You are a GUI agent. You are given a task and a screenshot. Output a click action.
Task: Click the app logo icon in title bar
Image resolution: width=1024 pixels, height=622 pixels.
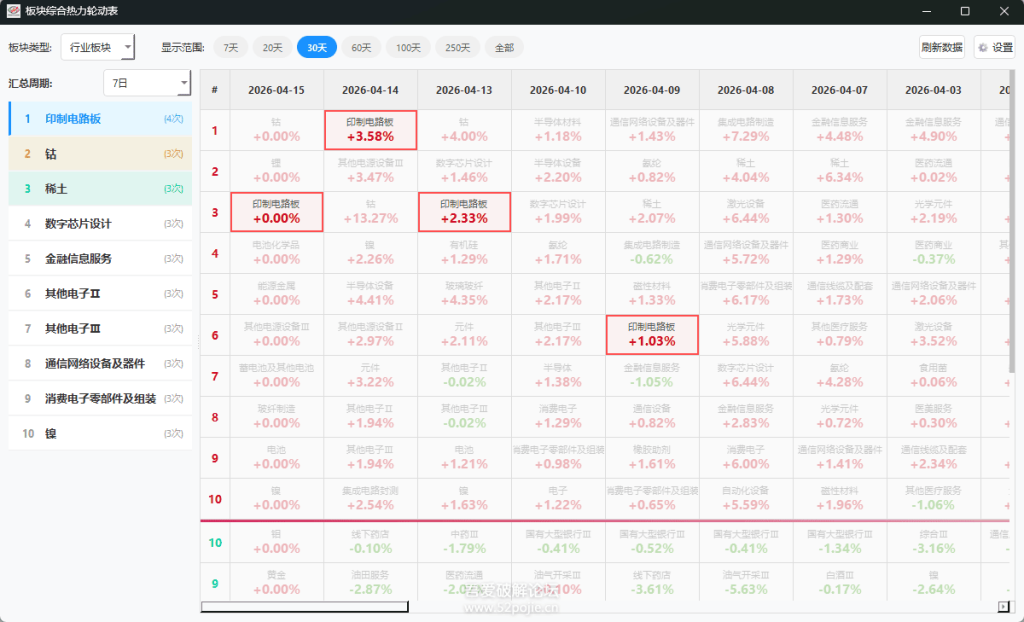tap(13, 11)
